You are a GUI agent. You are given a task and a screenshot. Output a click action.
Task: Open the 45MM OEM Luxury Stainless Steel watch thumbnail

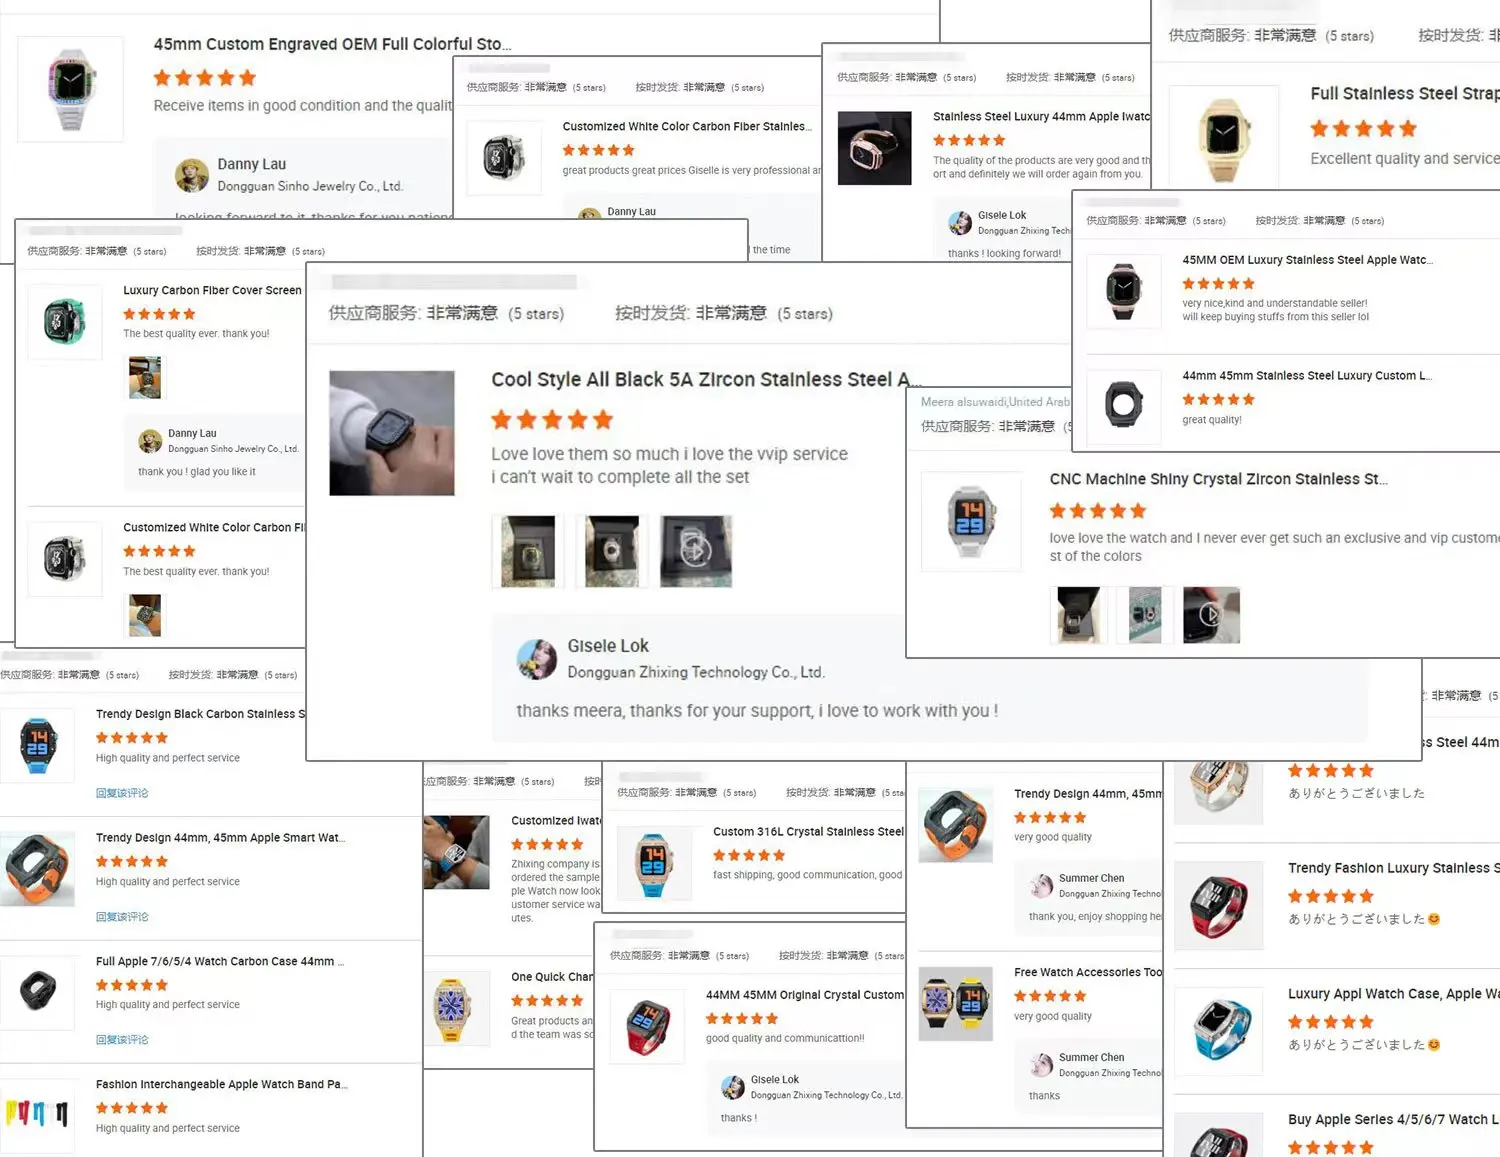coord(1124,291)
